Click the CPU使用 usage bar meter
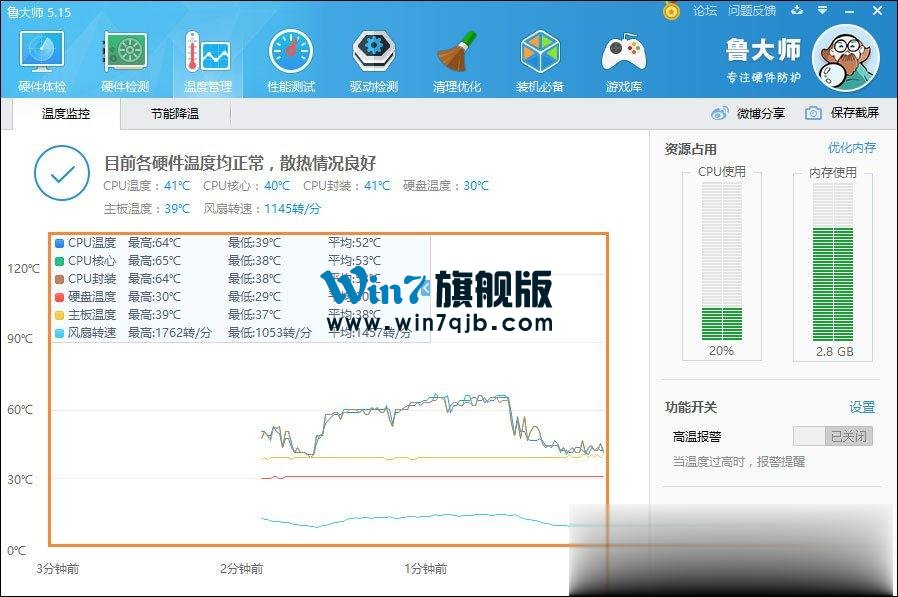This screenshot has width=898, height=597. [x=722, y=261]
